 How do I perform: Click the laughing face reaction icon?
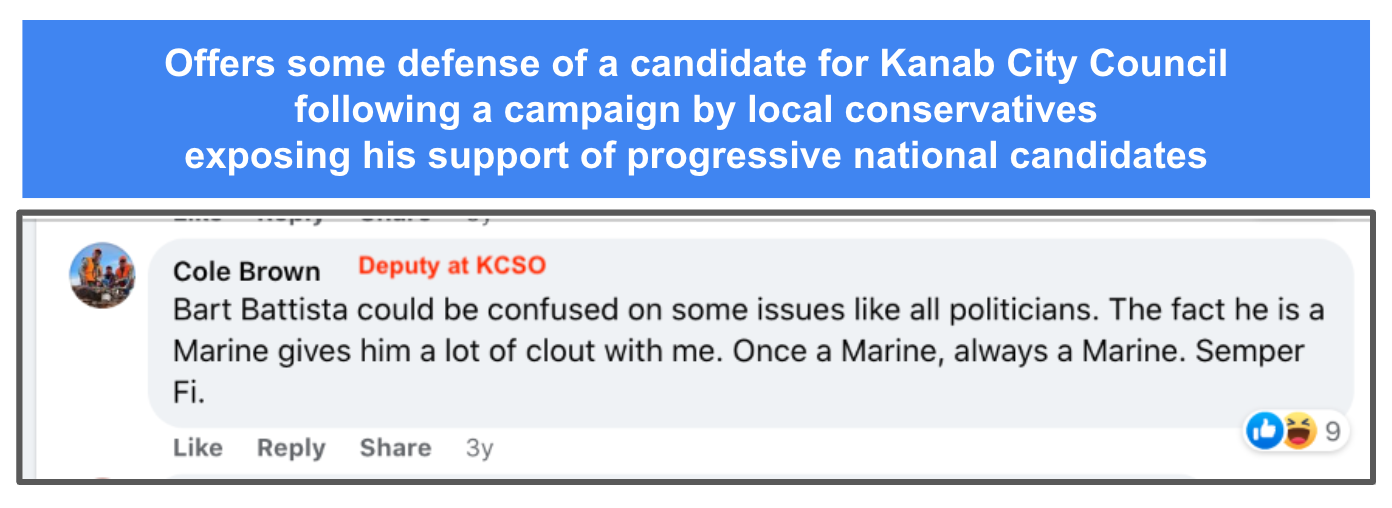[1297, 432]
